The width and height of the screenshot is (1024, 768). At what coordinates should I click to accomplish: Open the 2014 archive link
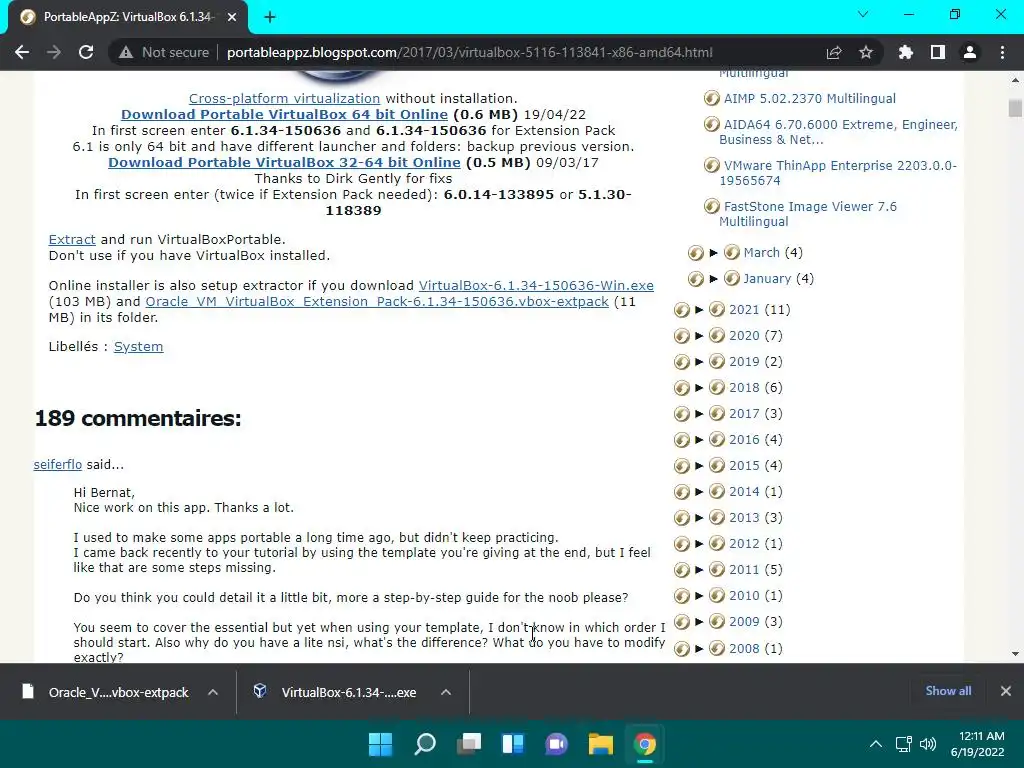[x=744, y=492]
